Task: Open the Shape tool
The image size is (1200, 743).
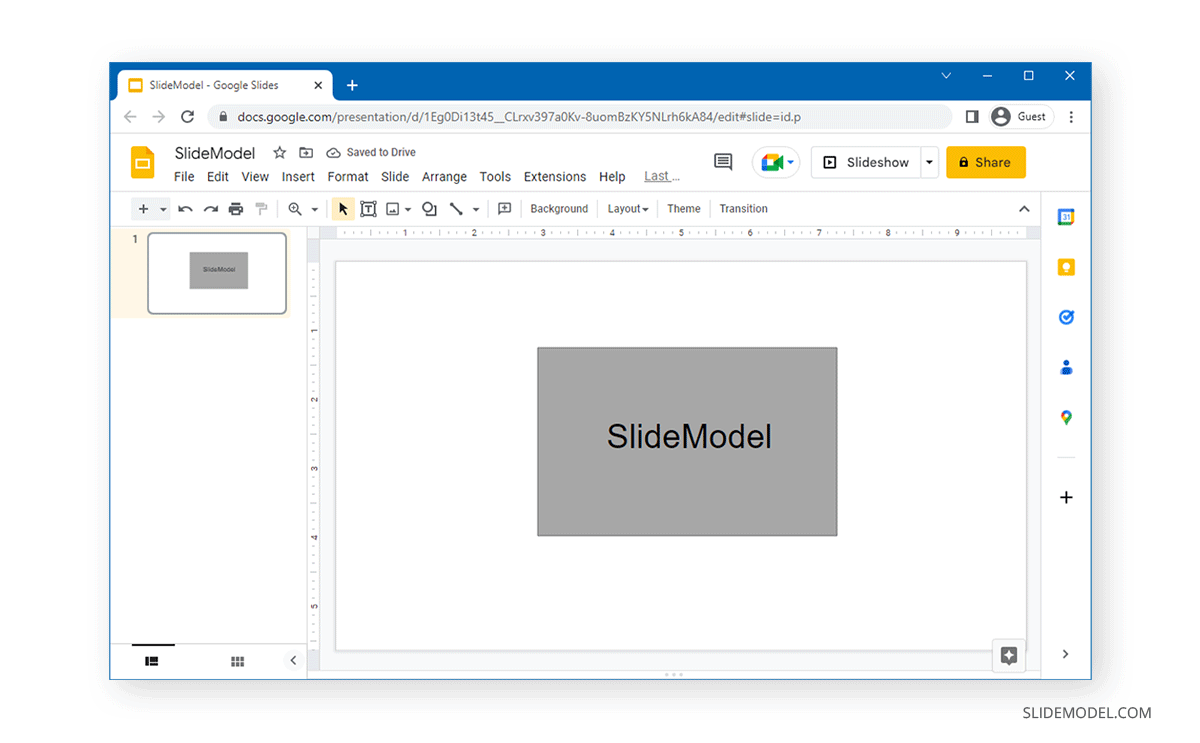Action: click(x=429, y=208)
